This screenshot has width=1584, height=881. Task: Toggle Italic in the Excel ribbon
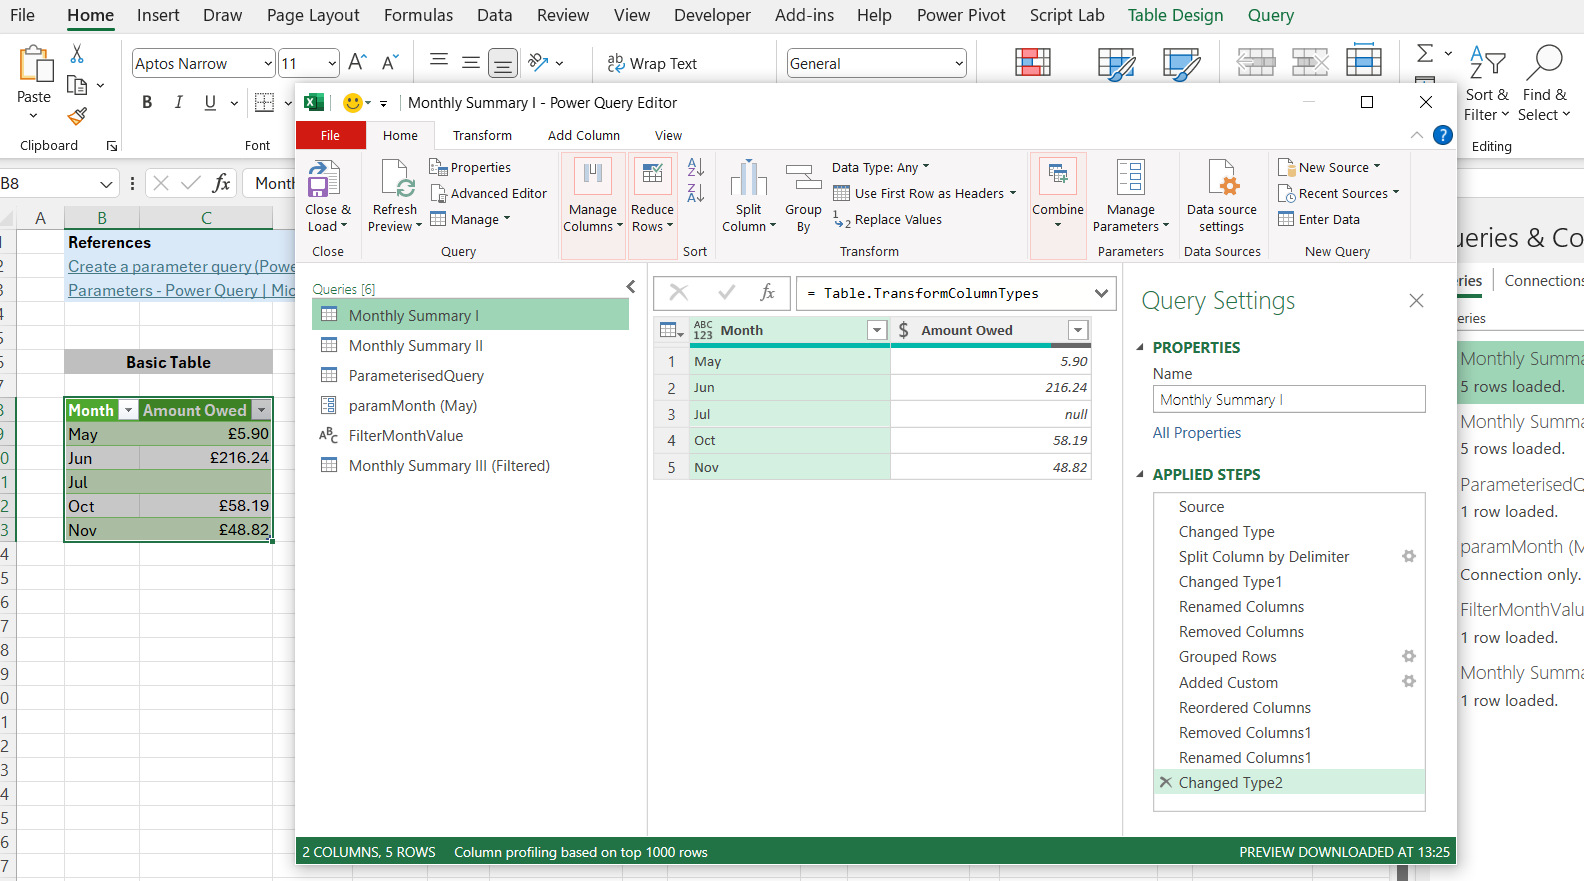coord(179,102)
